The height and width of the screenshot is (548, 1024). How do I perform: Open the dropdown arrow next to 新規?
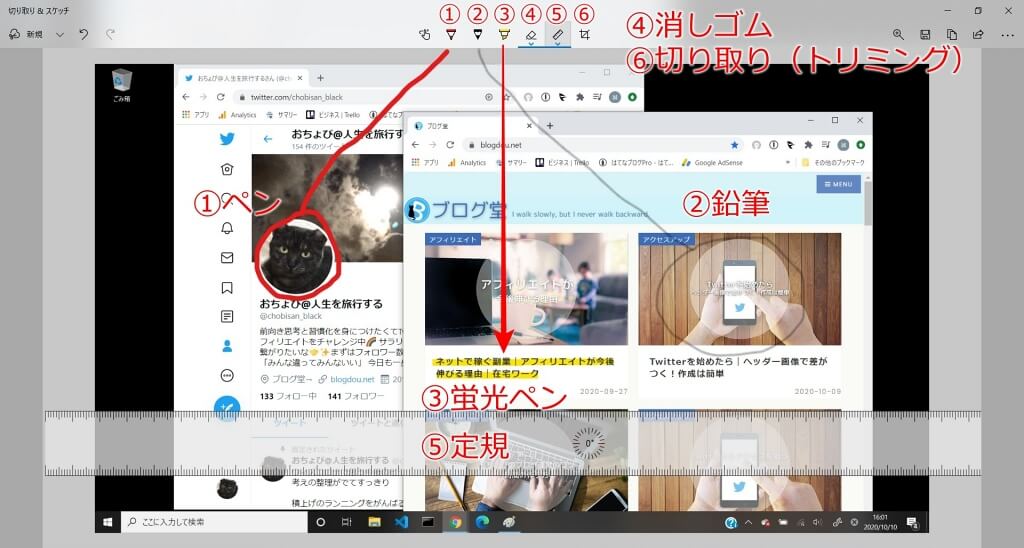pos(60,35)
